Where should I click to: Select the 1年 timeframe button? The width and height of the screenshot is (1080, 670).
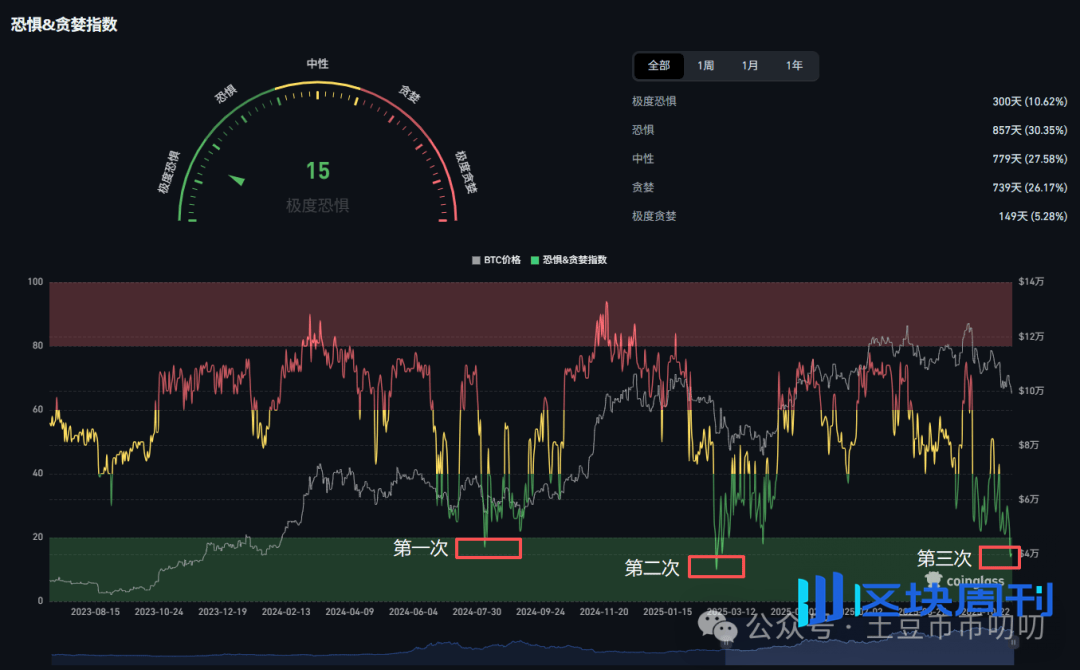coord(795,65)
